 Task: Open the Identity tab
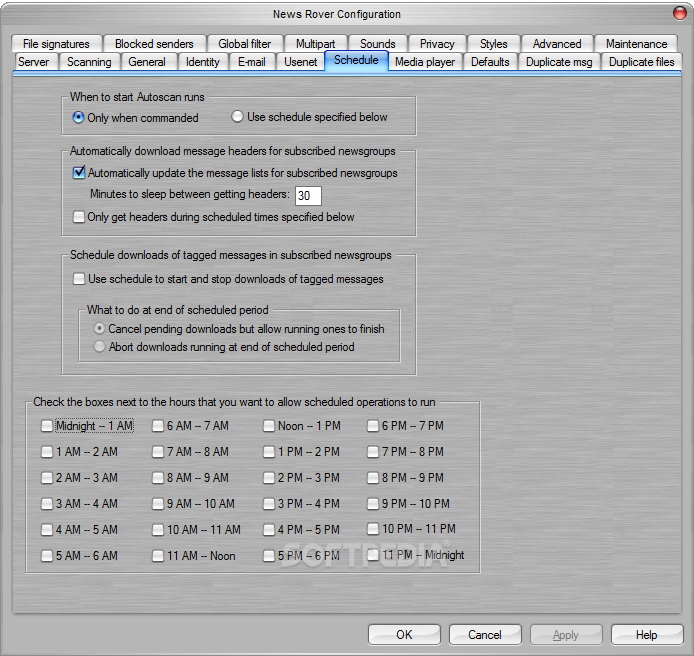pos(202,62)
